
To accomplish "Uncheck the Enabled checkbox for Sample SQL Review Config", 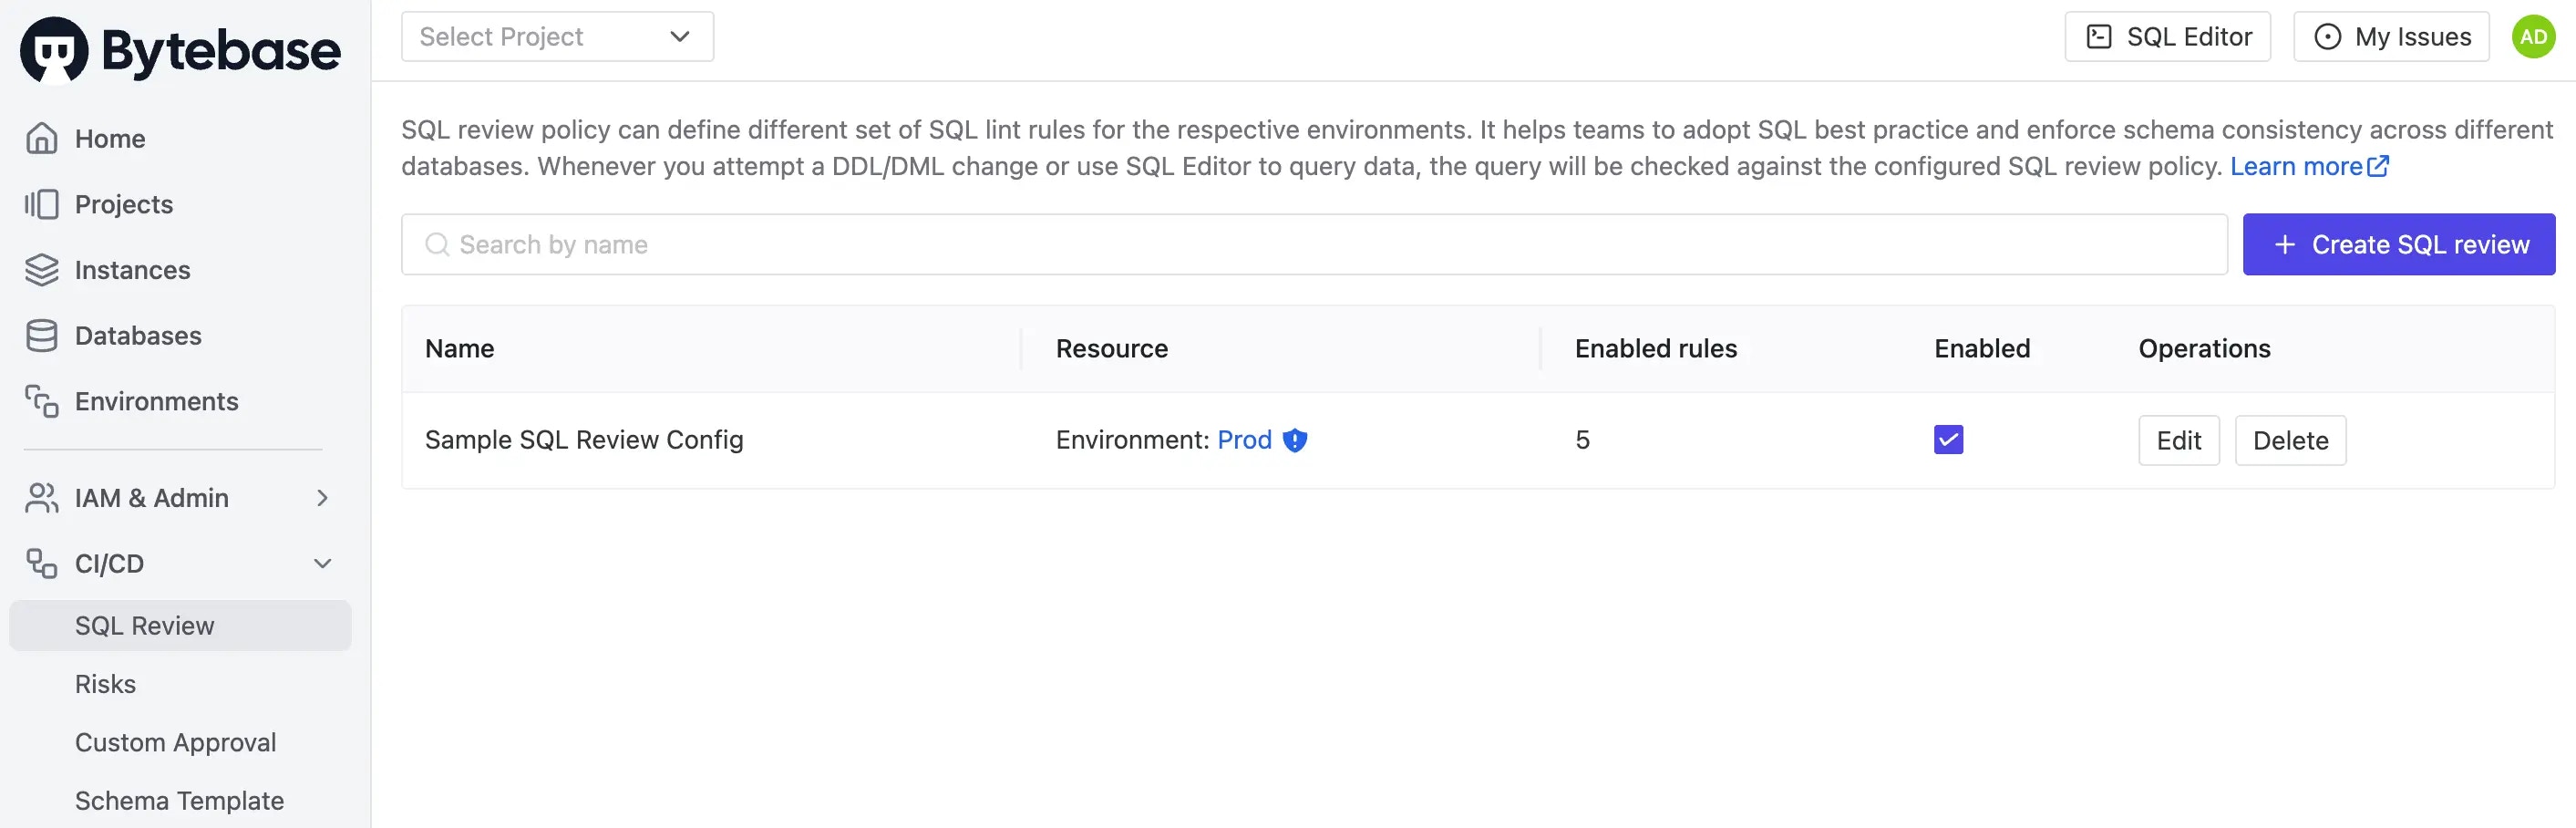I will [x=1947, y=439].
